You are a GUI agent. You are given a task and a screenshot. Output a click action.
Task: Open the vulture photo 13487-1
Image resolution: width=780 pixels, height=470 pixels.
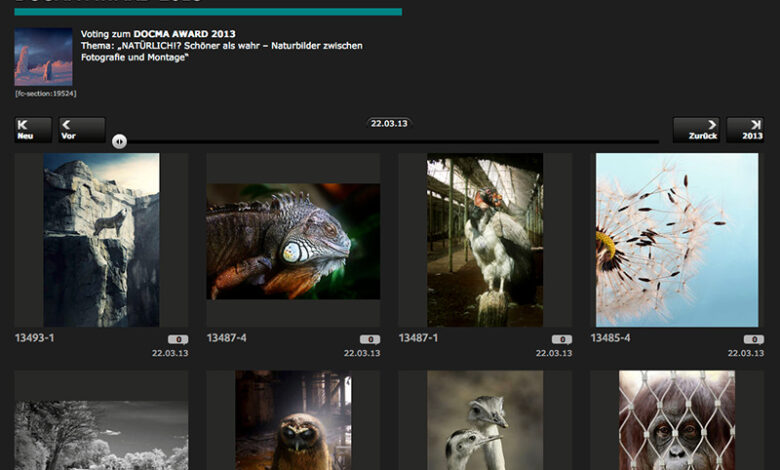[x=485, y=240]
